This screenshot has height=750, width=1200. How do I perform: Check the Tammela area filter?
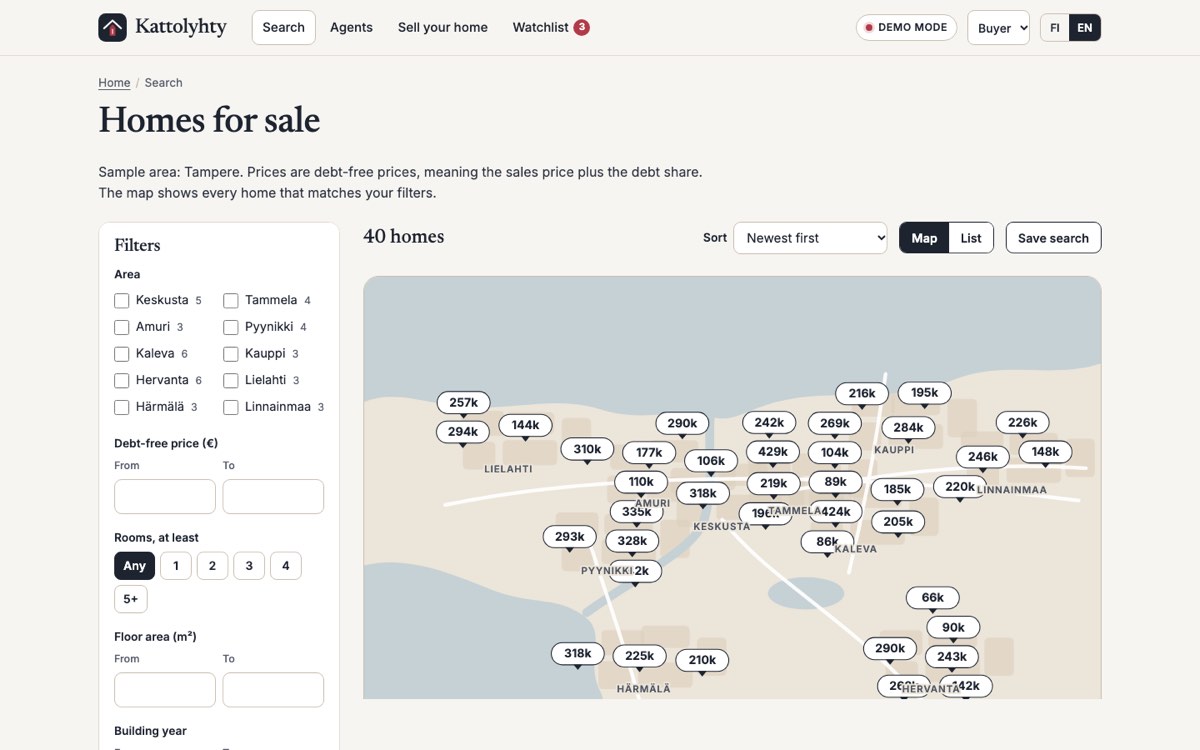(x=231, y=300)
